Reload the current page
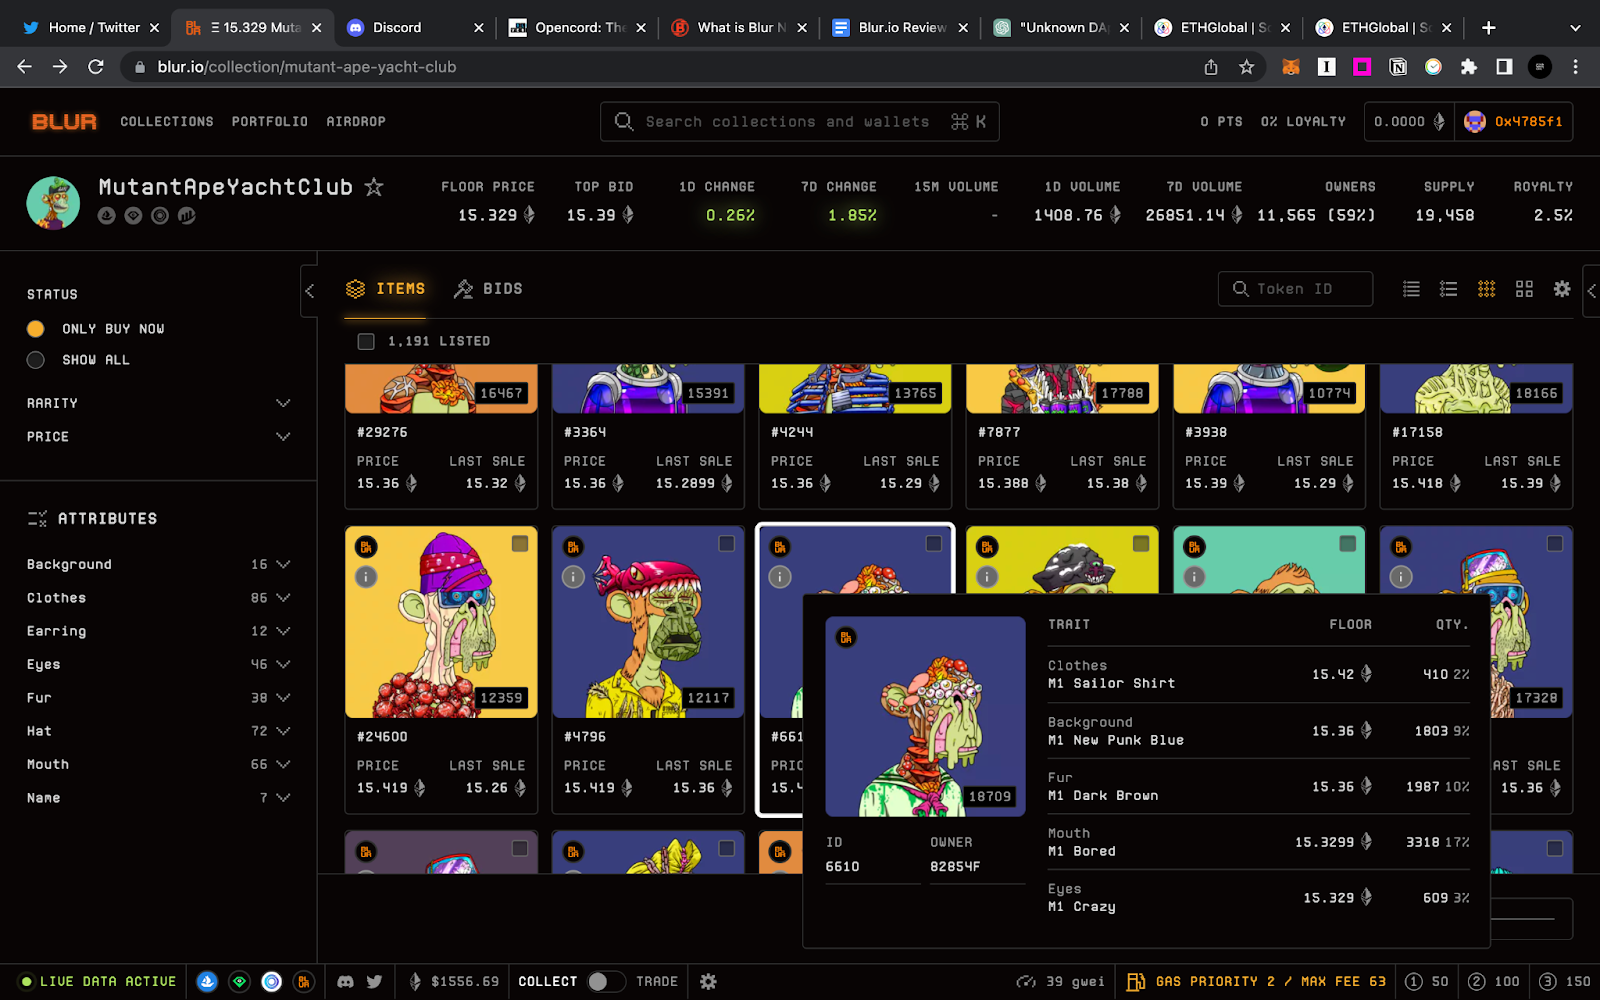Viewport: 1600px width, 1000px height. [x=96, y=67]
